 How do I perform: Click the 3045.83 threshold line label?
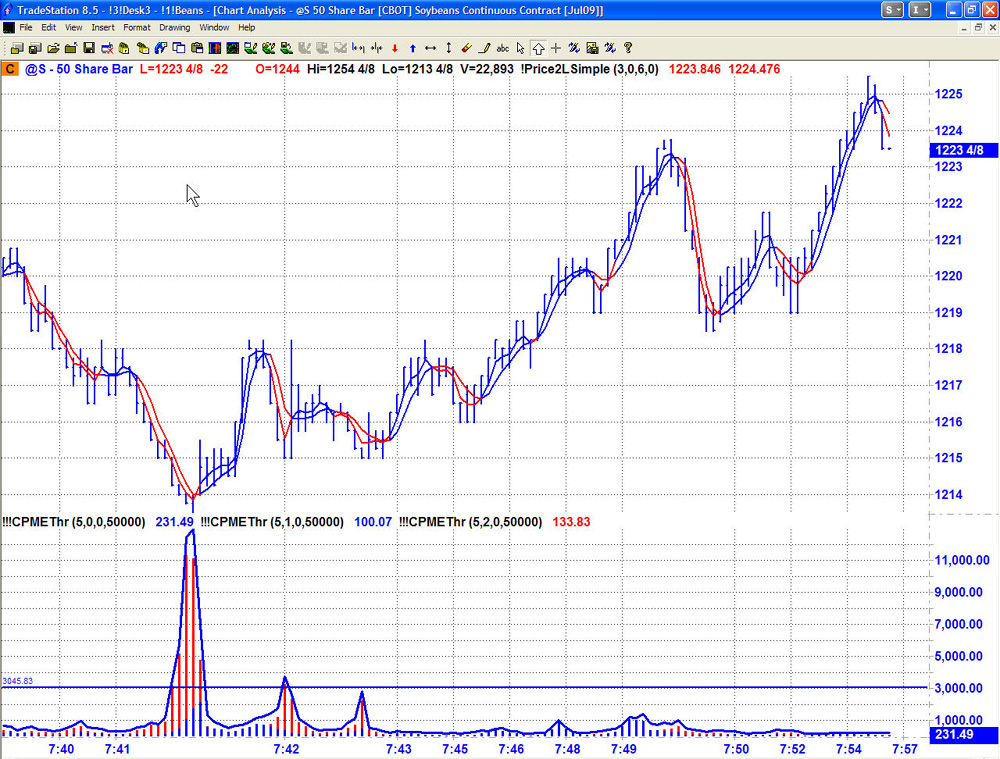17,681
